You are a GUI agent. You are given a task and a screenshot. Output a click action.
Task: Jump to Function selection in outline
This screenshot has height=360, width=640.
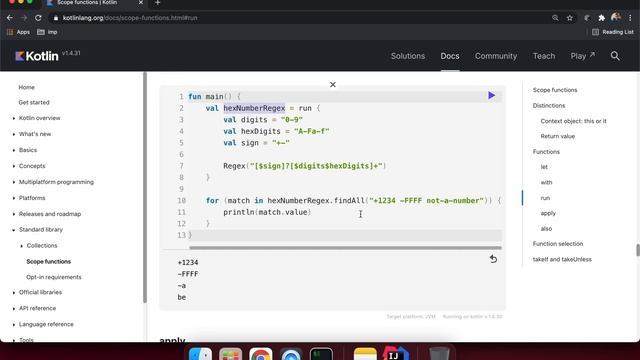coord(558,244)
